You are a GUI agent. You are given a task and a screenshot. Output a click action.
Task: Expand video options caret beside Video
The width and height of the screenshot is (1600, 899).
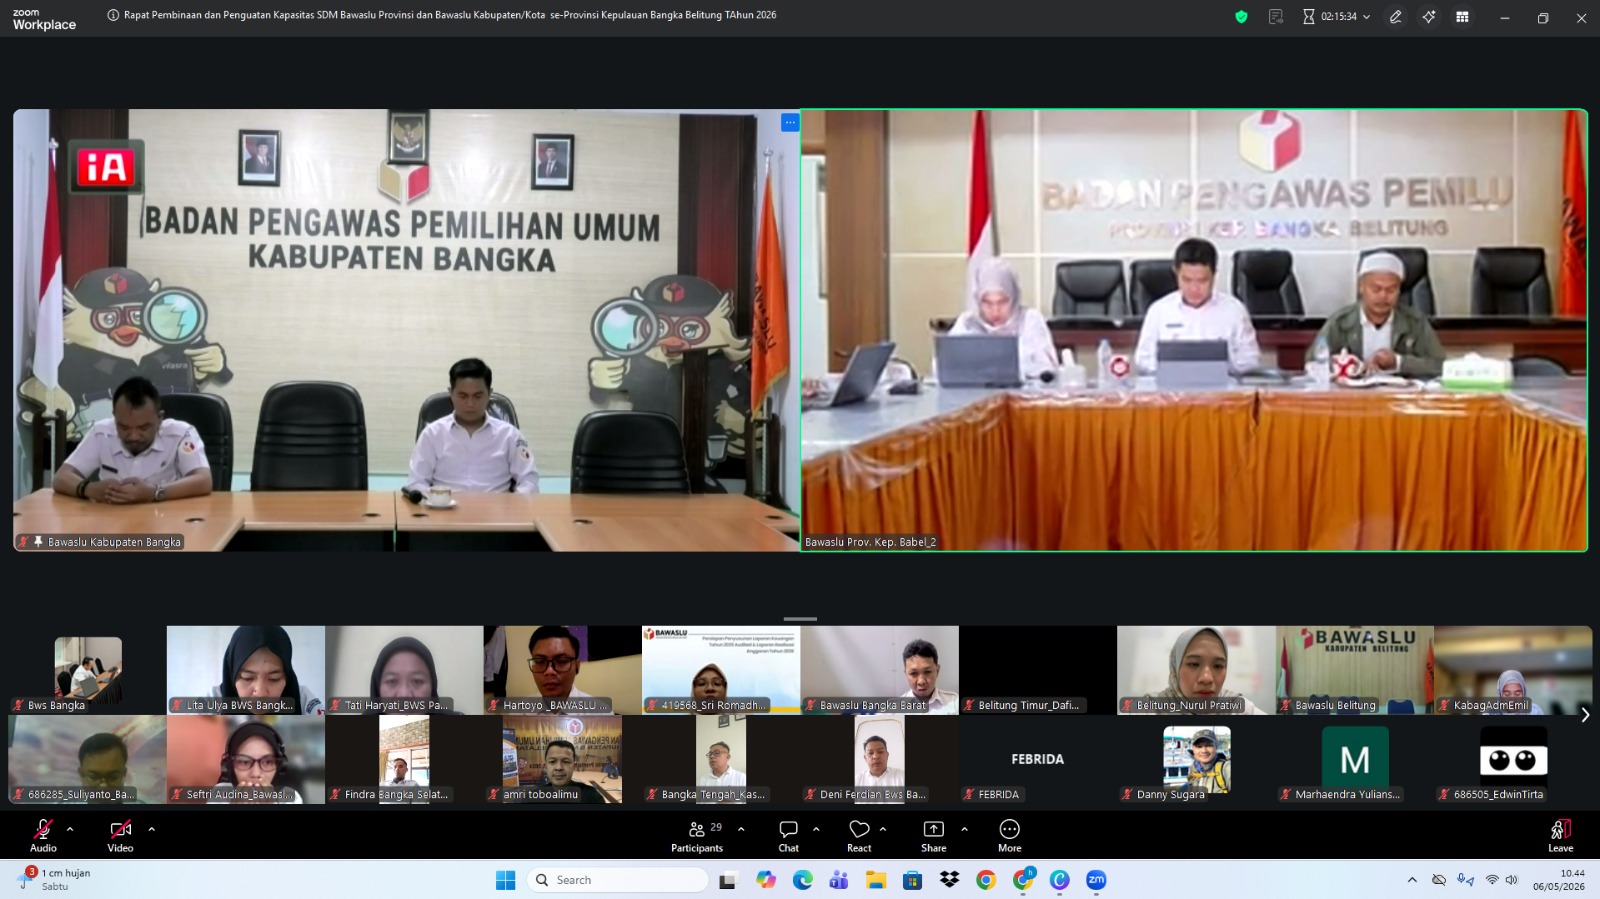[152, 829]
